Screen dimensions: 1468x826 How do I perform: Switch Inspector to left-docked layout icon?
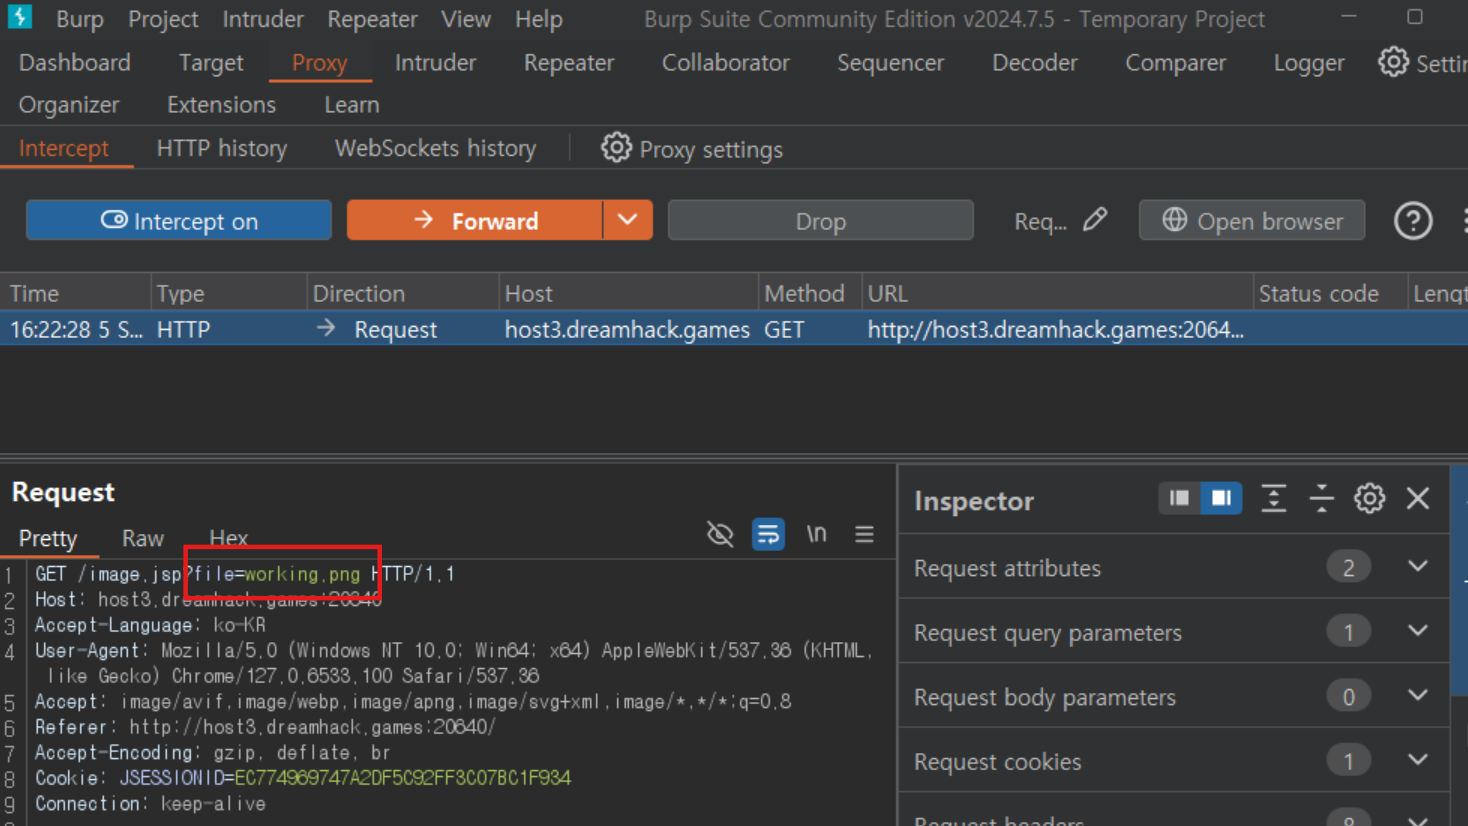coord(1180,498)
